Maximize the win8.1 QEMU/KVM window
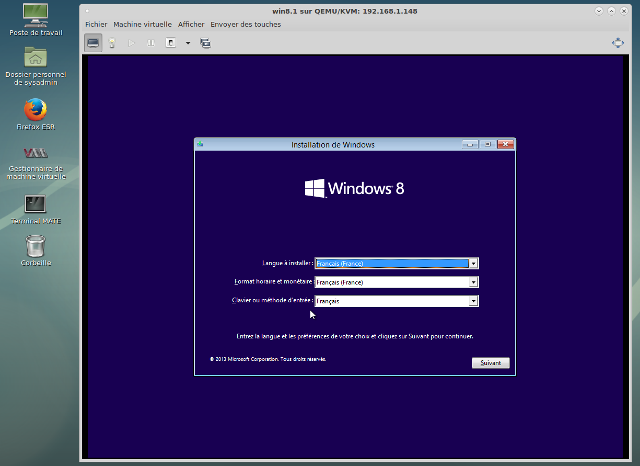Image resolution: width=640 pixels, height=466 pixels. point(611,11)
